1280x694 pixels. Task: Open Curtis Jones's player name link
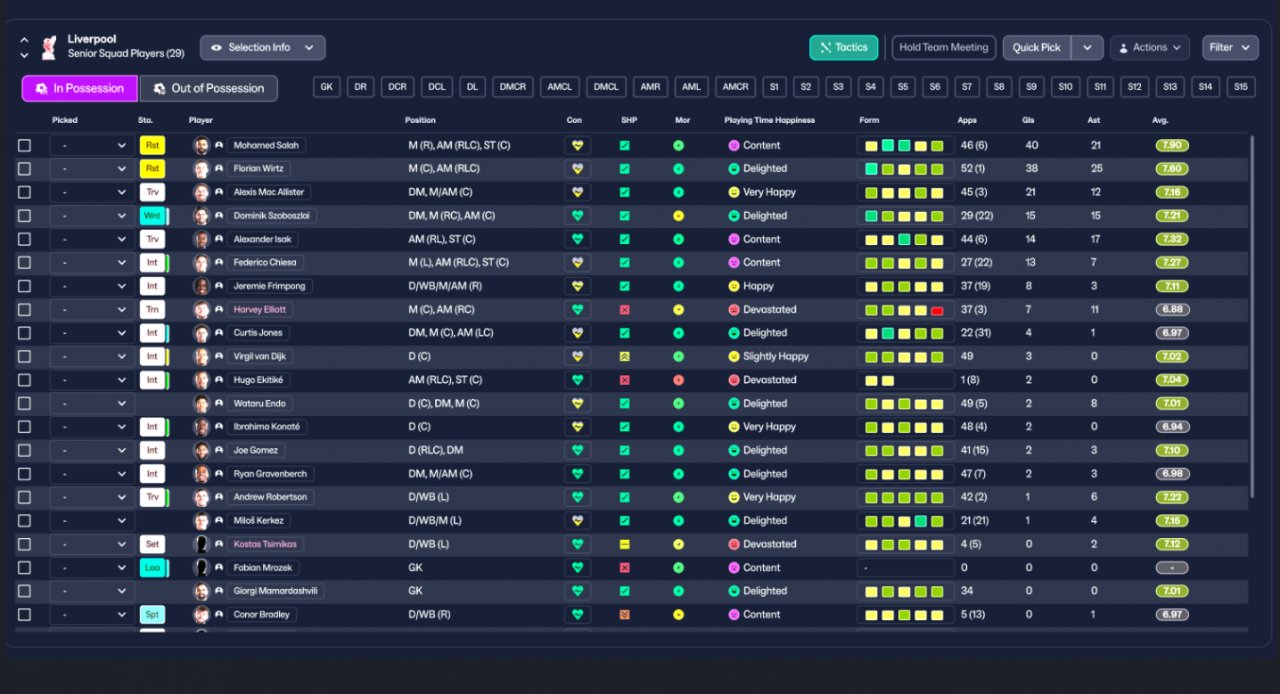coord(258,333)
